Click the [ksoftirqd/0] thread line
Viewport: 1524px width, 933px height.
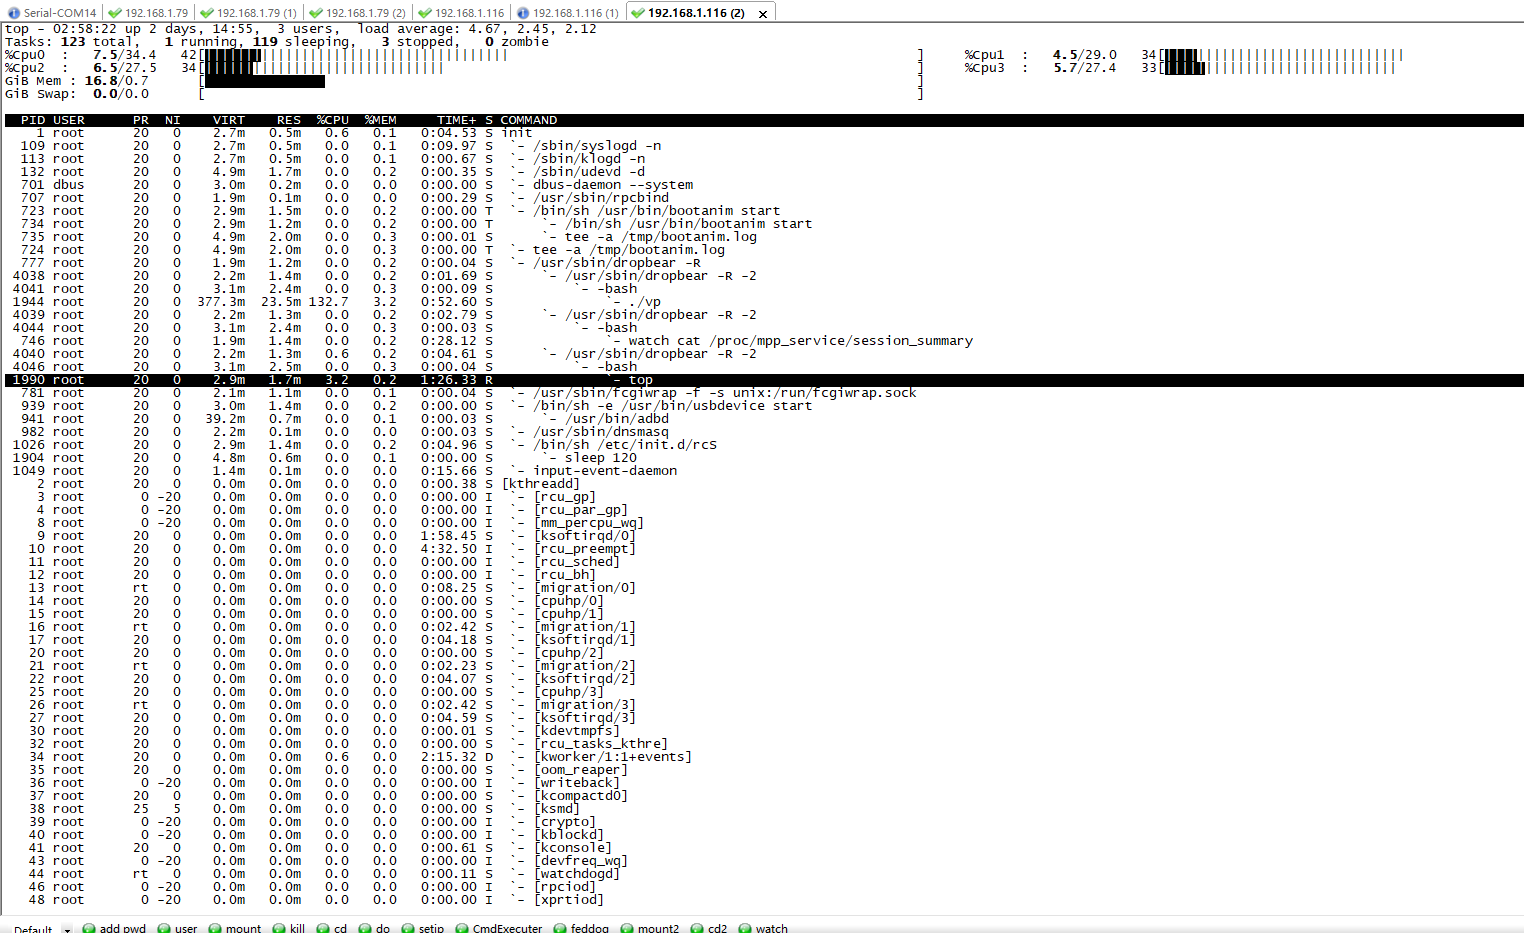(x=764, y=536)
